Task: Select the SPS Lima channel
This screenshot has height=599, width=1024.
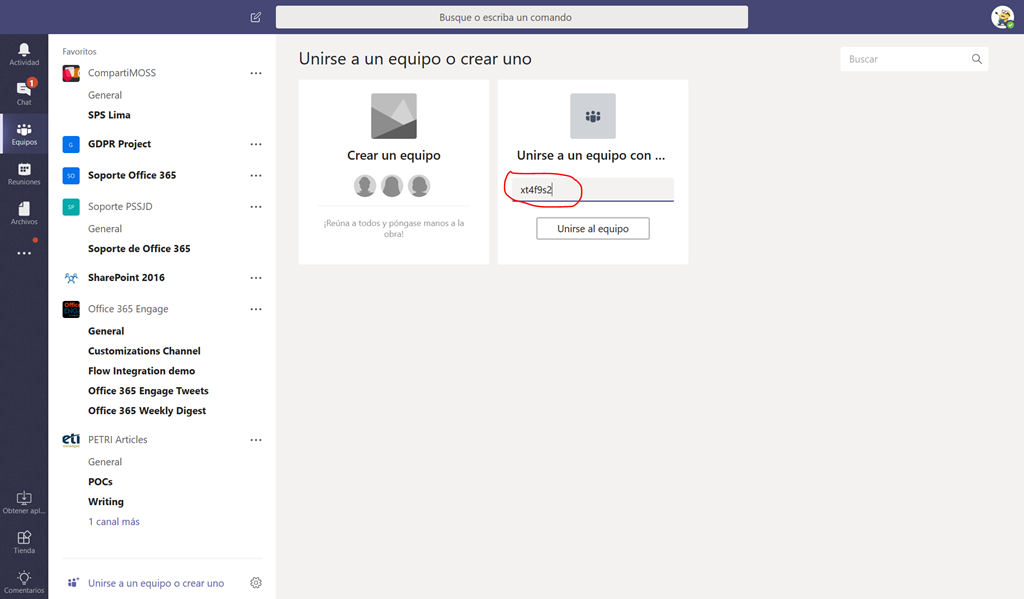Action: coord(109,115)
